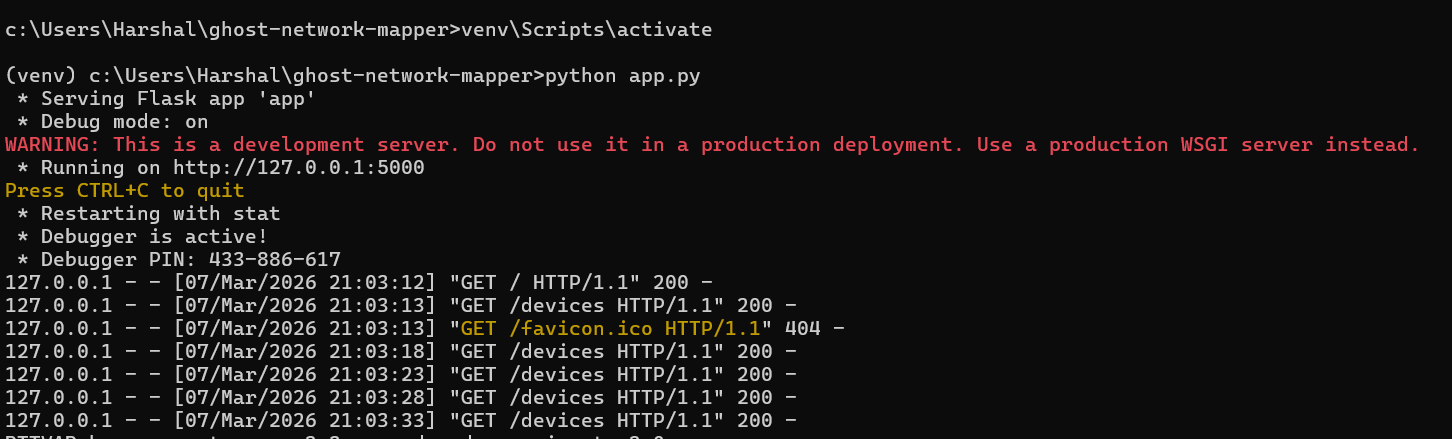Image resolution: width=1452 pixels, height=439 pixels.
Task: Click the GET /devices request logged at 21:03:23
Action: 585,374
